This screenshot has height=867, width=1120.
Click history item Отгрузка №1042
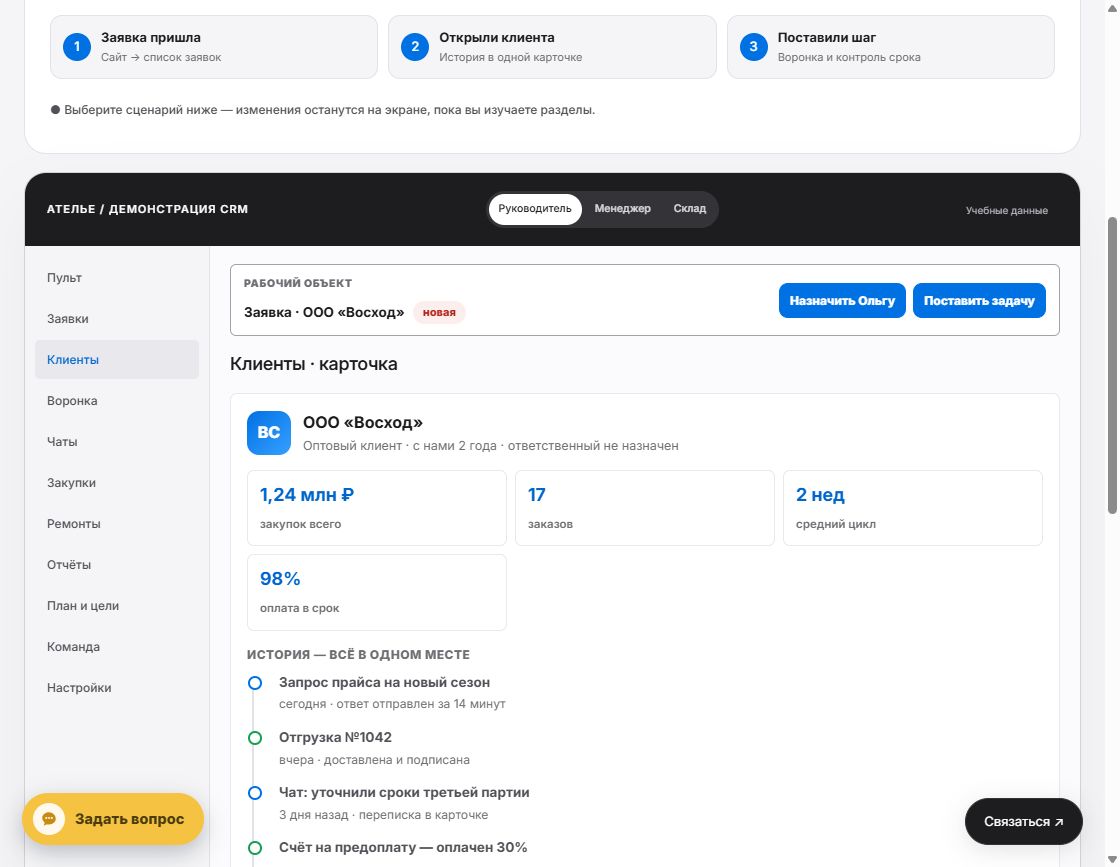(x=335, y=738)
